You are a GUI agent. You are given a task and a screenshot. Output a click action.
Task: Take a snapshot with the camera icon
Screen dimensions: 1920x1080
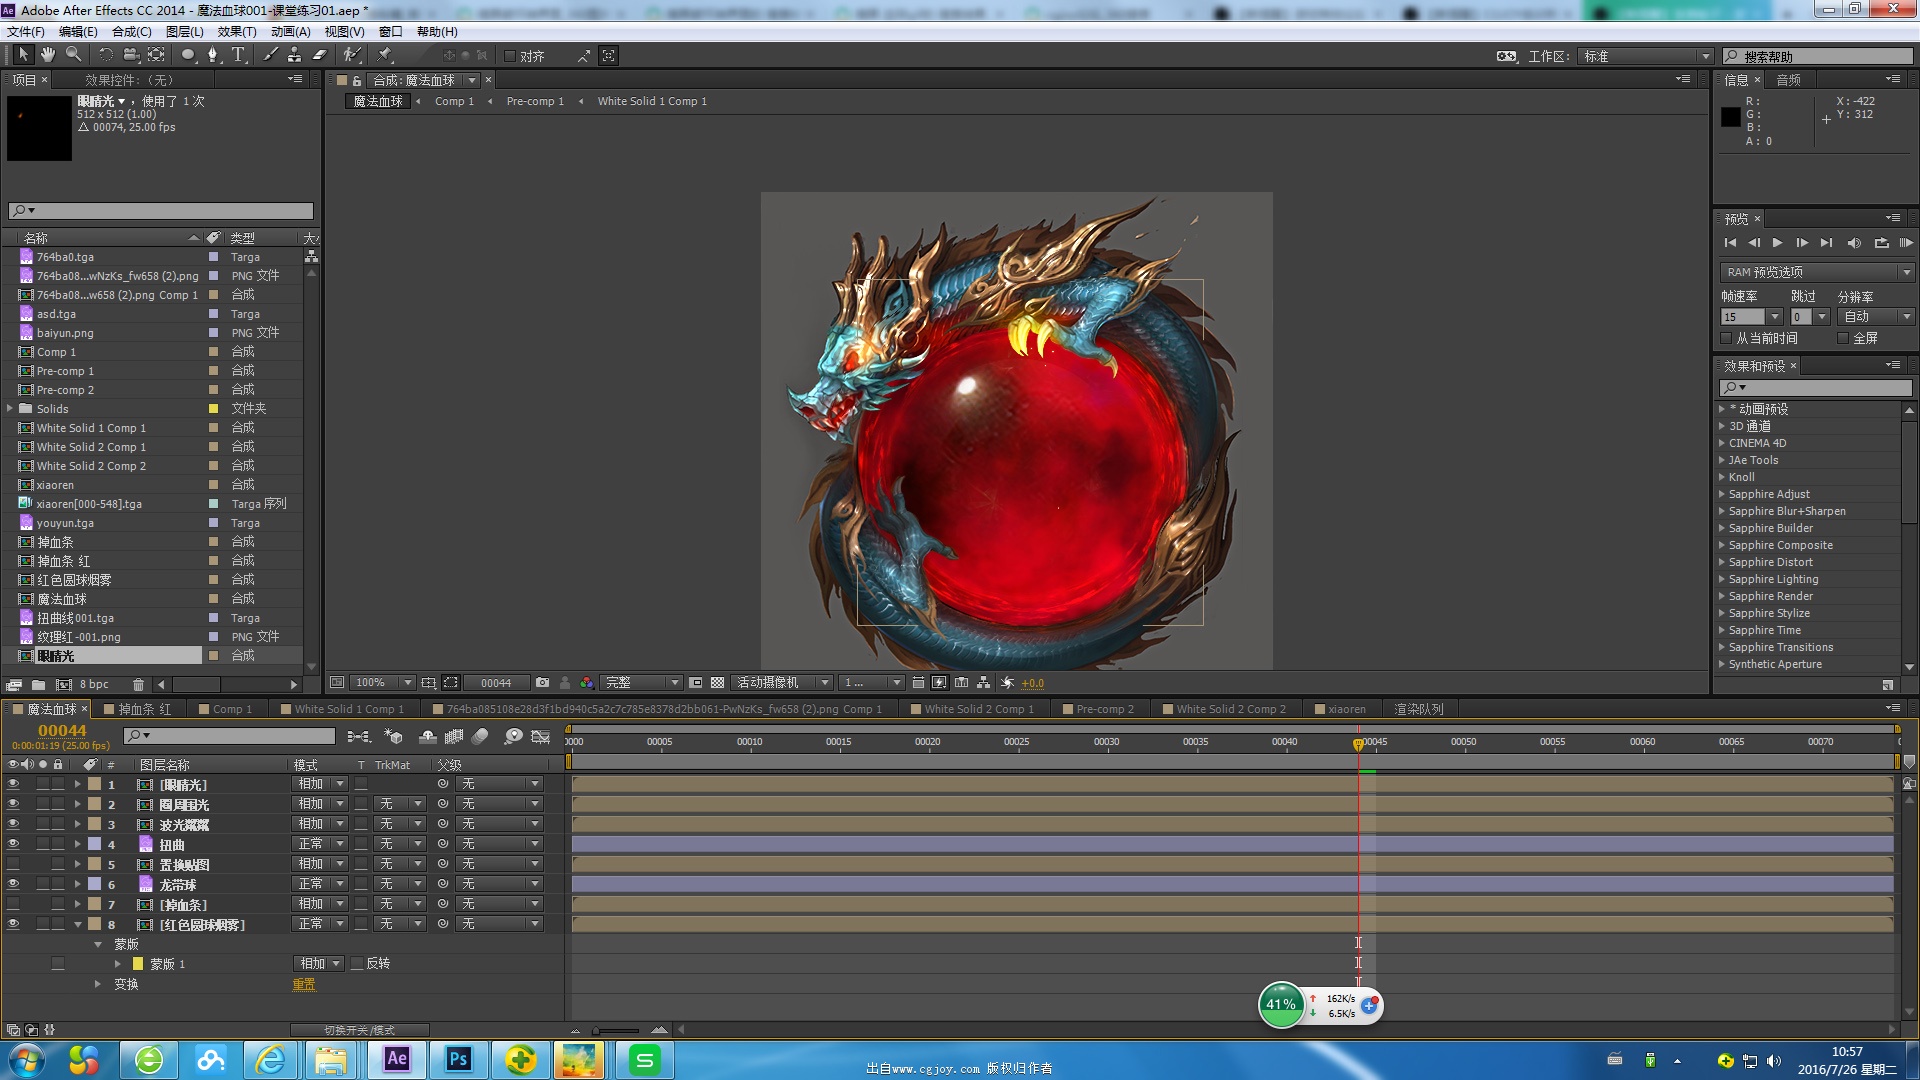click(x=542, y=683)
